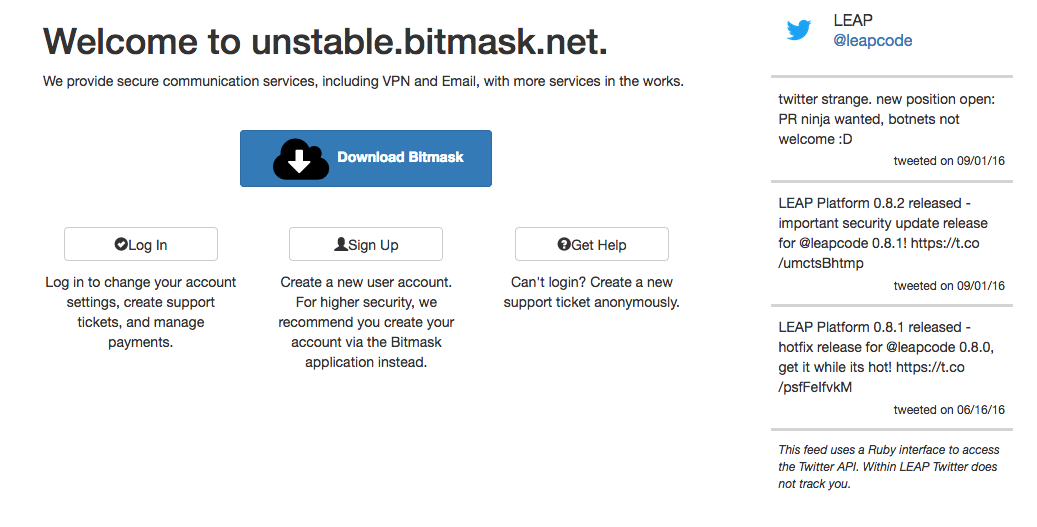The image size is (1037, 527).
Task: Click the Twitter bird icon
Action: point(798,30)
